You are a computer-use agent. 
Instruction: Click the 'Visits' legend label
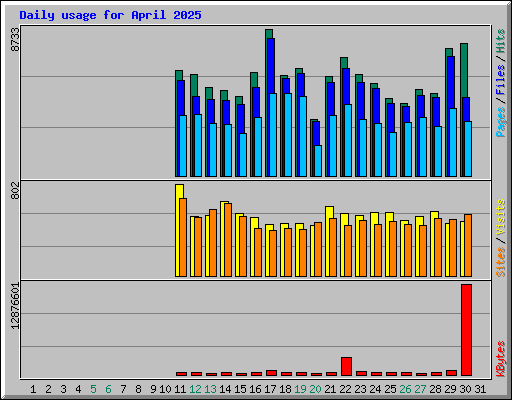click(500, 217)
